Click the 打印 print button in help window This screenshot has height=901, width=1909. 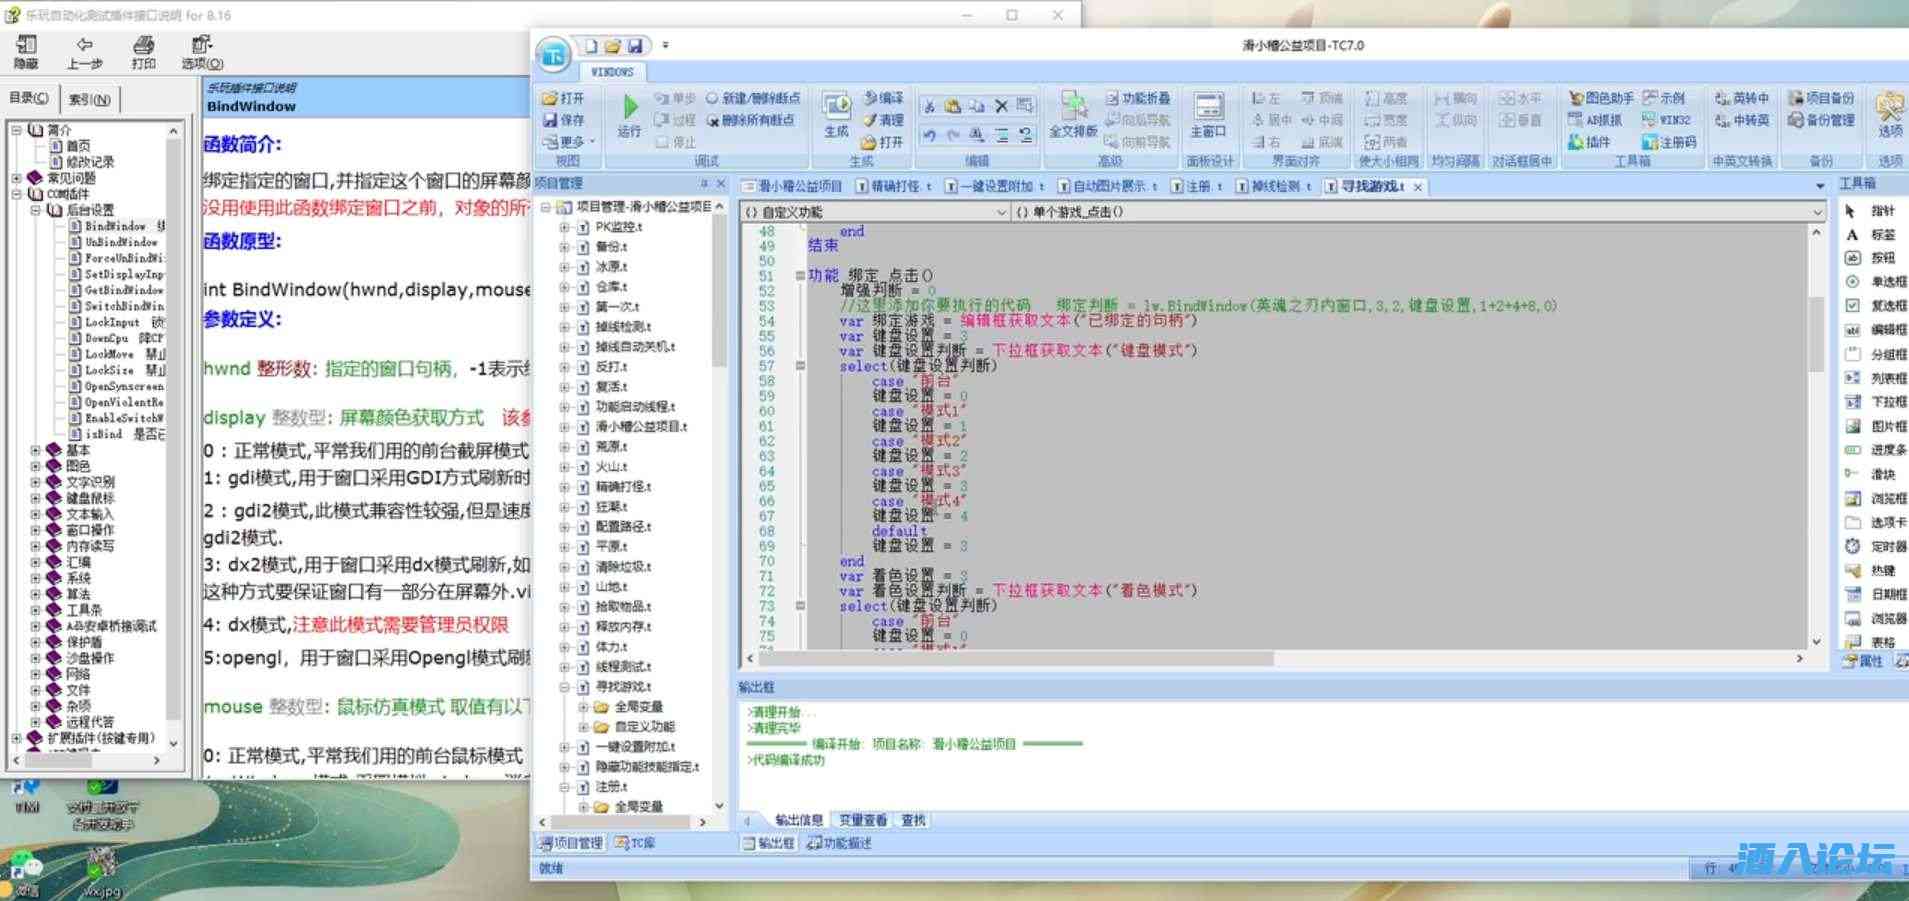coord(143,52)
